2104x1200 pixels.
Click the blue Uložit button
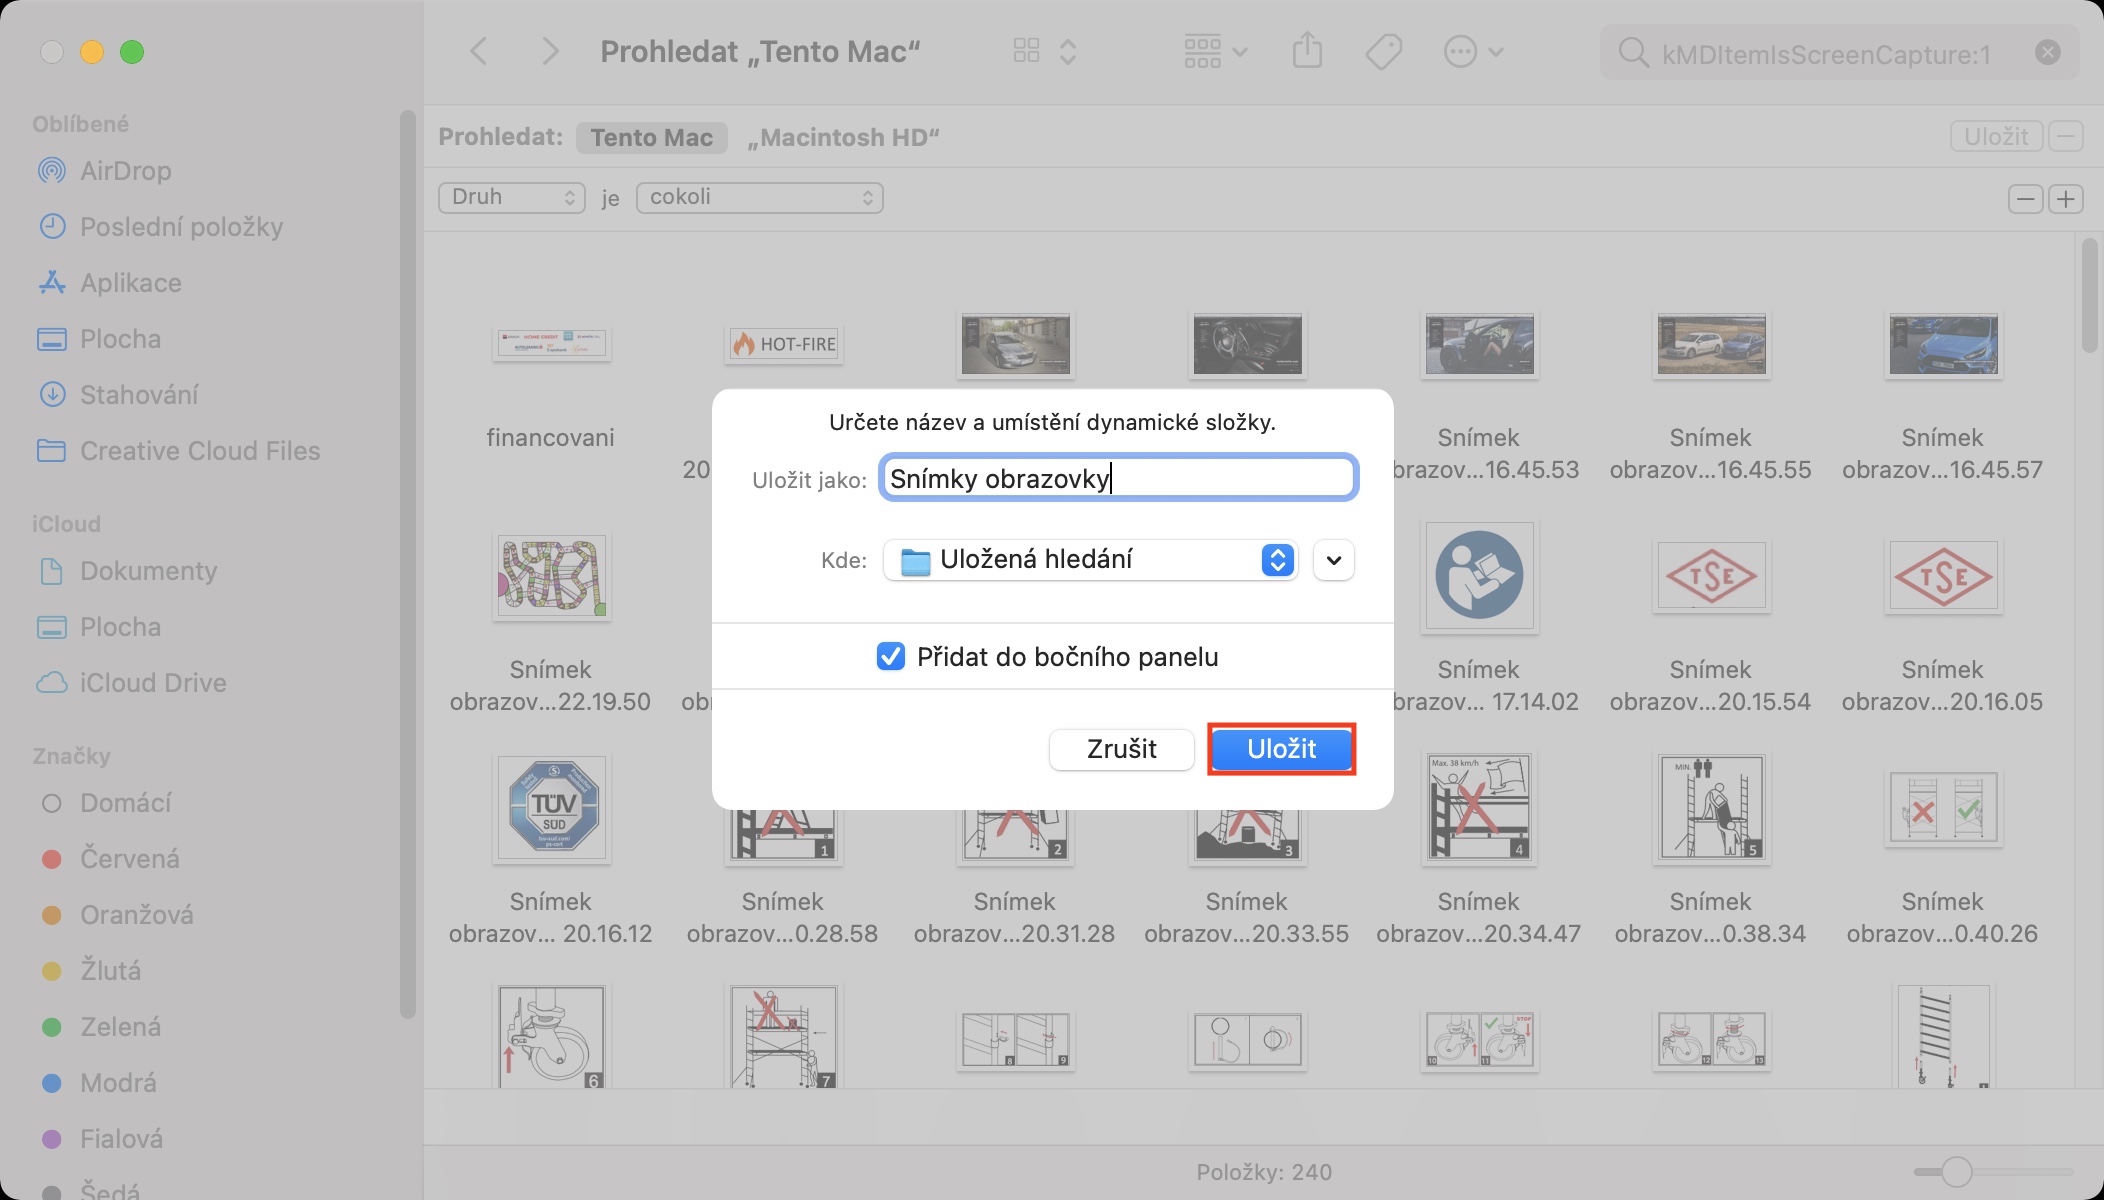pos(1281,749)
